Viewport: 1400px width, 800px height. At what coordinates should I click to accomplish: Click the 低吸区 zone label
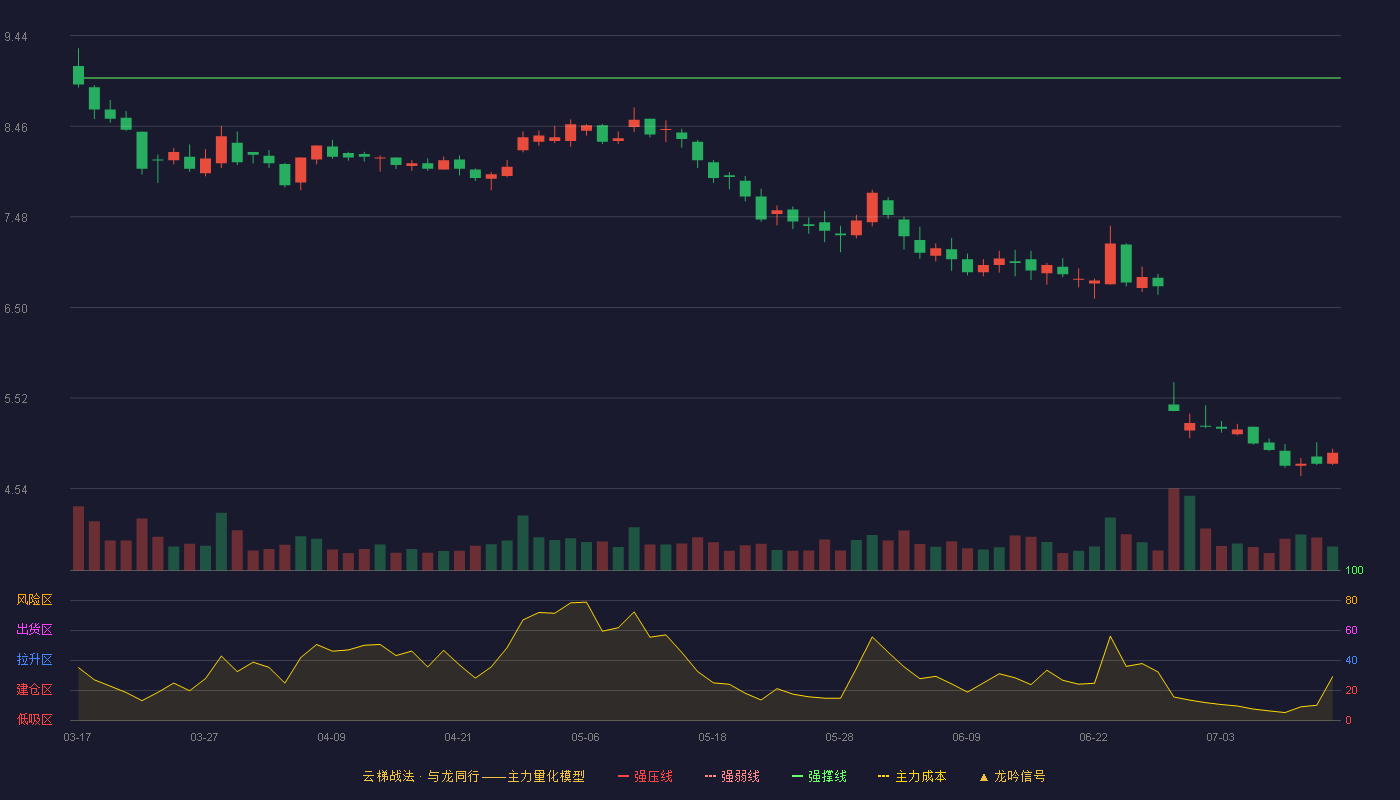[x=34, y=719]
